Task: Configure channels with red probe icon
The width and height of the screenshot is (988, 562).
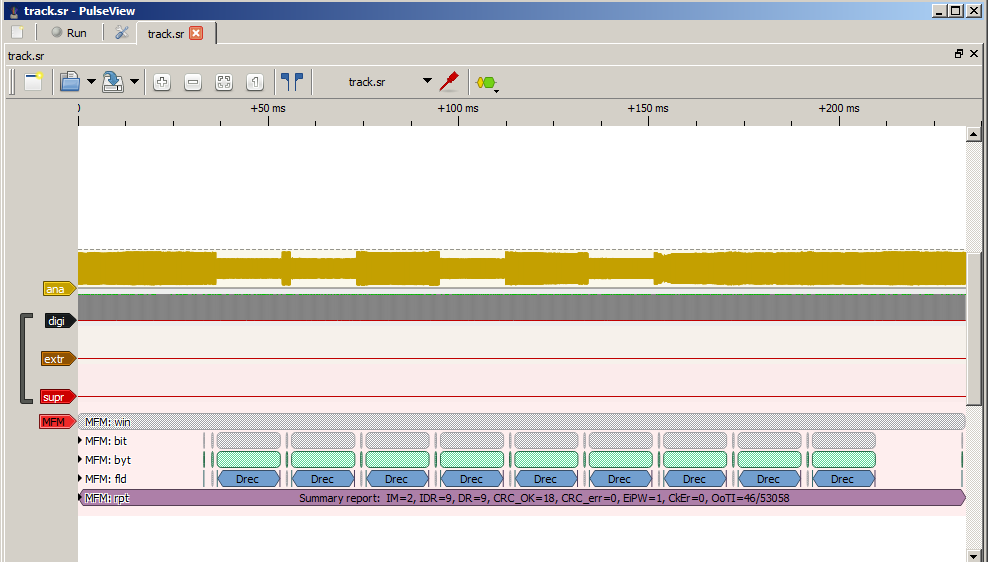Action: click(449, 81)
